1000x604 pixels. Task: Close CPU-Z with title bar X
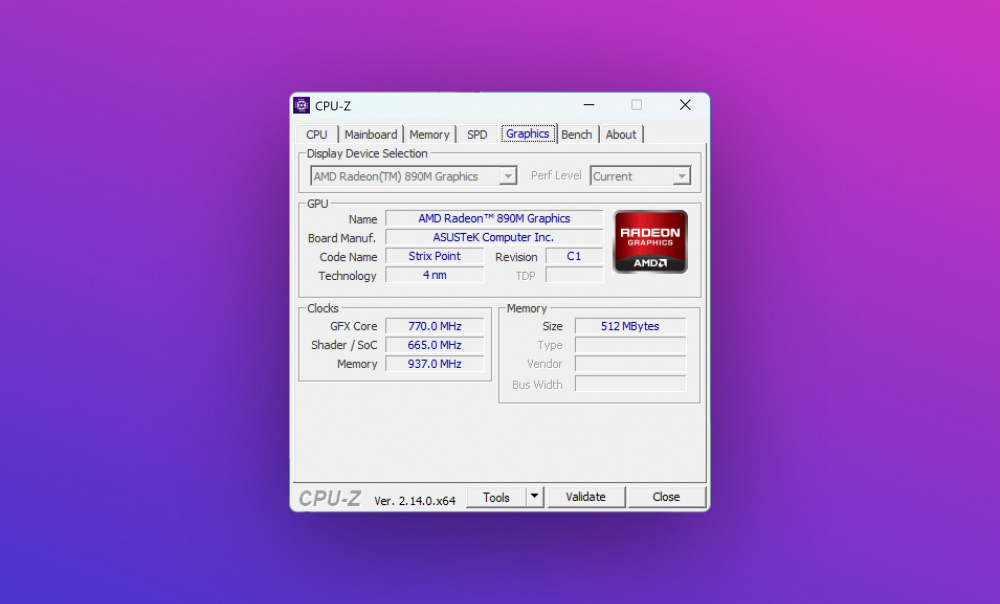[685, 105]
